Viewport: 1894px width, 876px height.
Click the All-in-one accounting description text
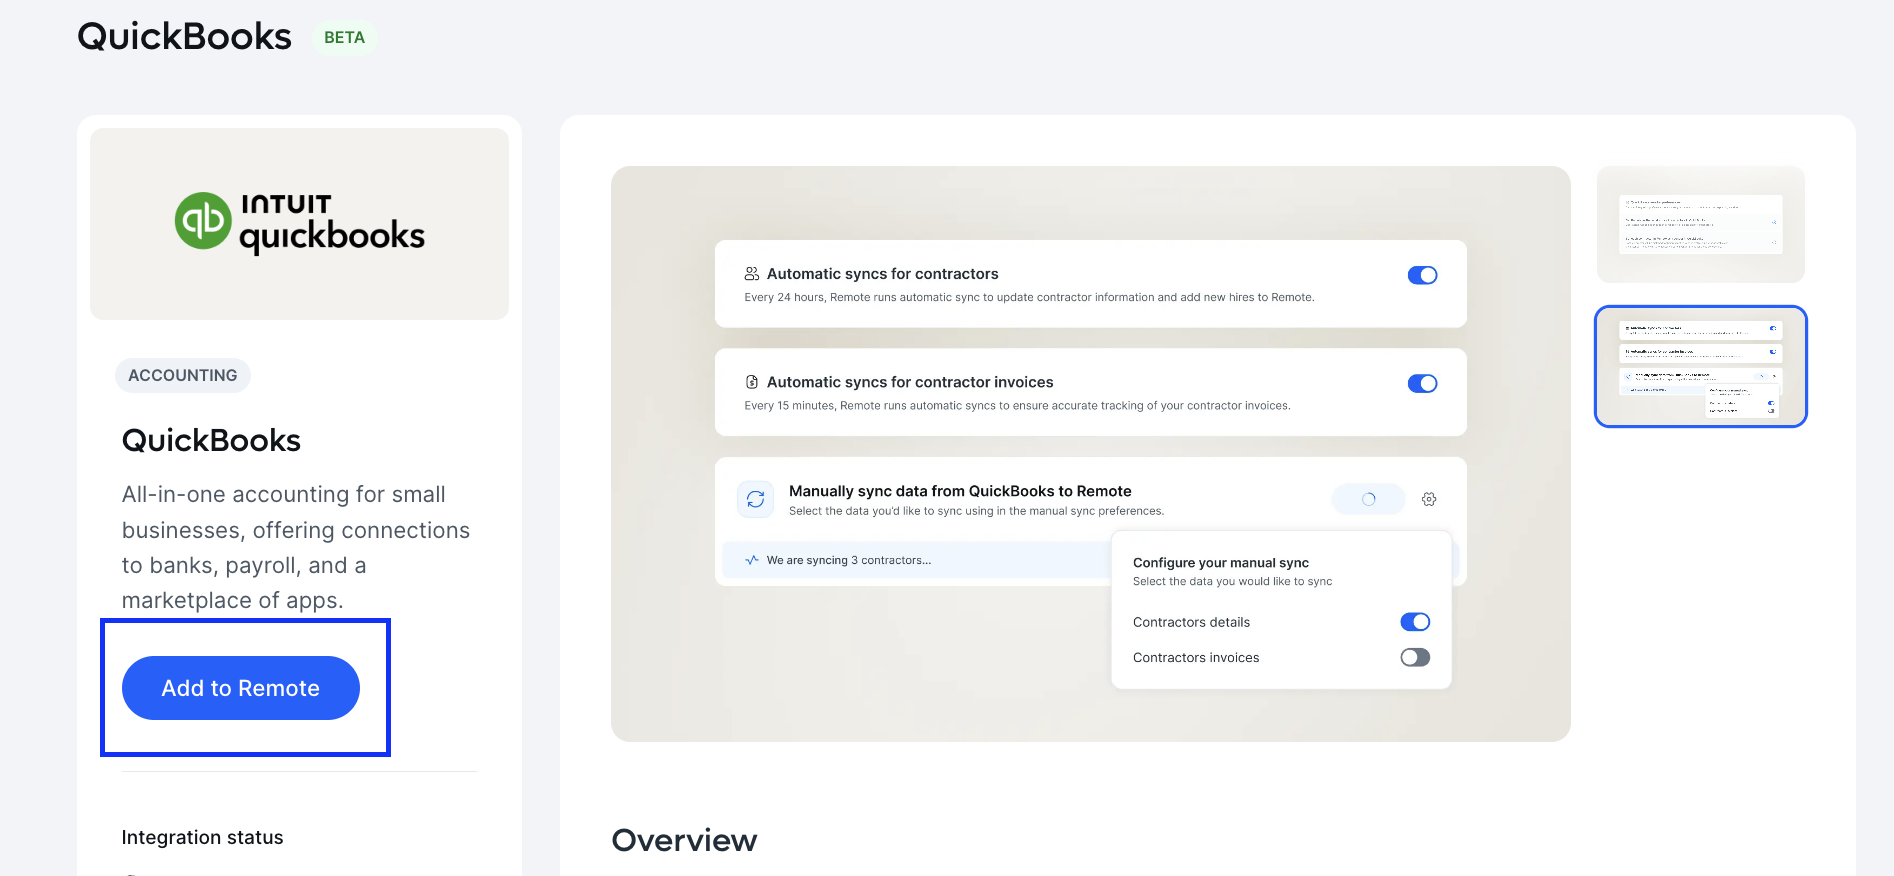296,547
